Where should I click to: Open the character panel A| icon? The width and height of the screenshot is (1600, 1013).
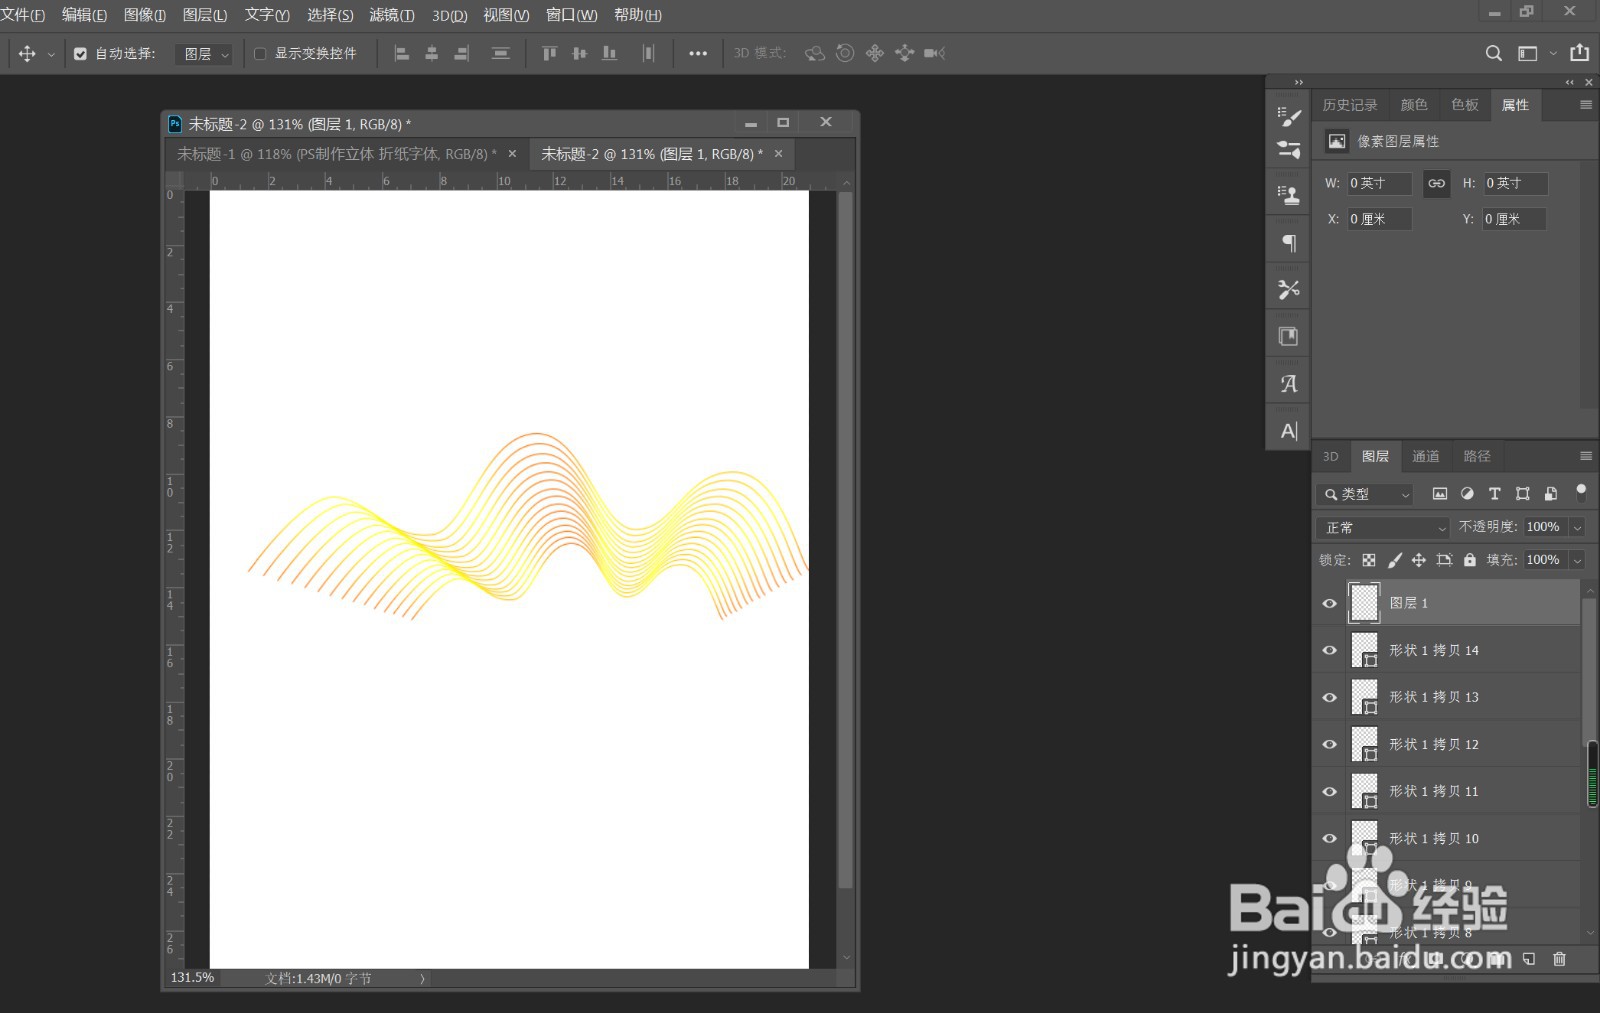(x=1289, y=431)
